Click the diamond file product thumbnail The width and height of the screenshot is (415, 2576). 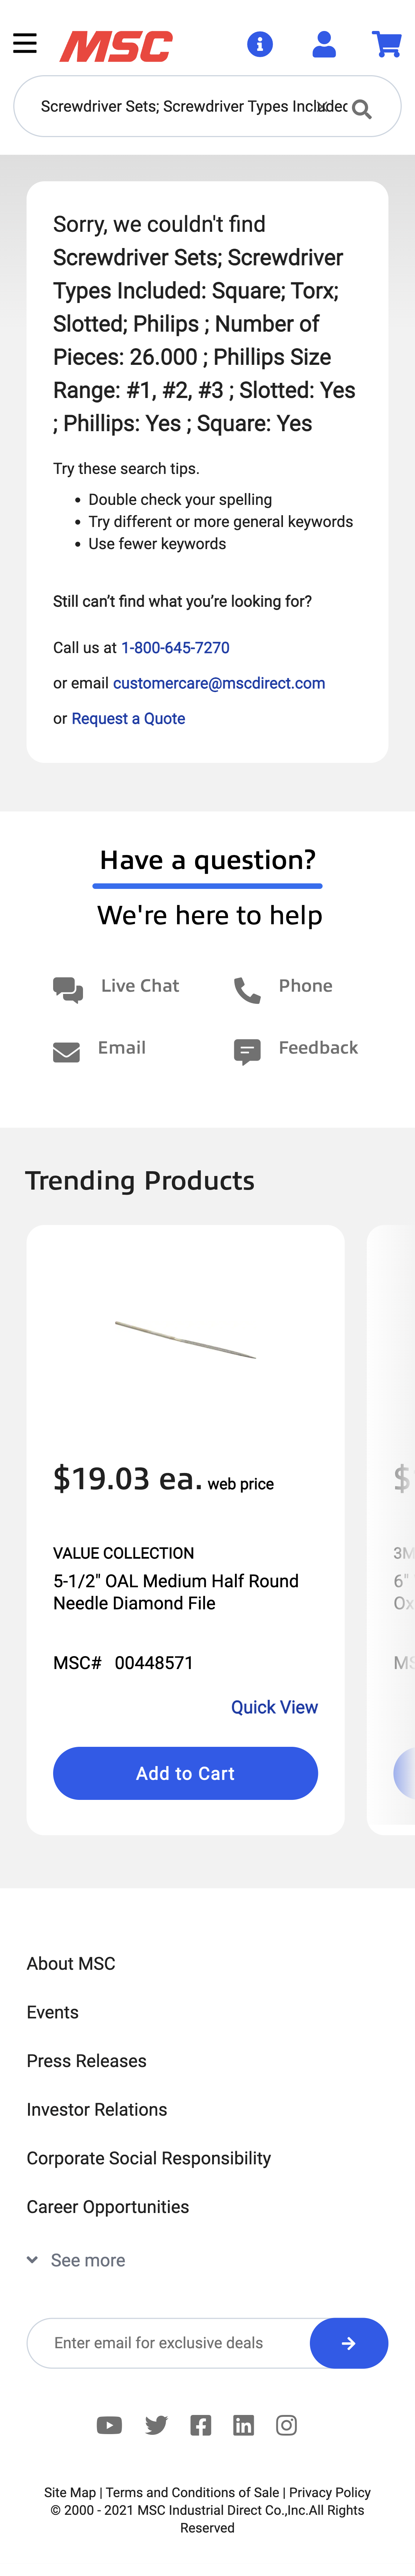click(x=185, y=1339)
